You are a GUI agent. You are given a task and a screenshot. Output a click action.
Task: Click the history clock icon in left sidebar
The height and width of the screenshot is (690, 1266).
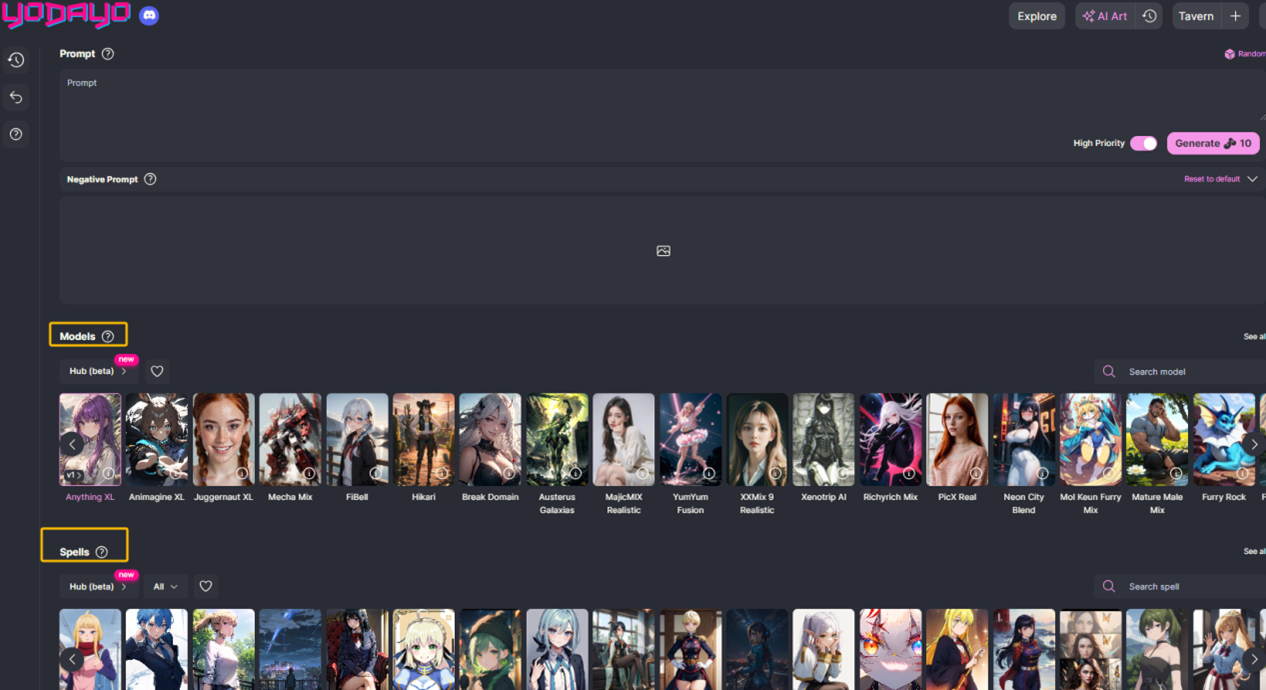click(x=16, y=60)
